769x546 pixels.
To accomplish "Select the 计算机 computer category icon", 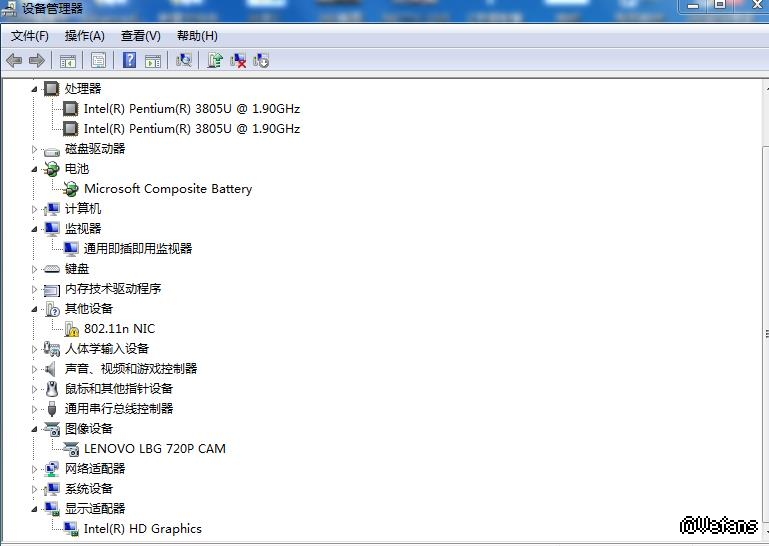I will point(51,209).
